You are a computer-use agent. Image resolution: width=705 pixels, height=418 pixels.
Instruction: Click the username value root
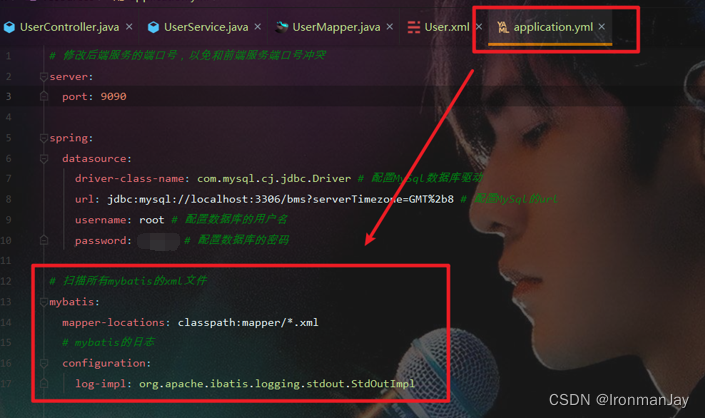(x=152, y=220)
